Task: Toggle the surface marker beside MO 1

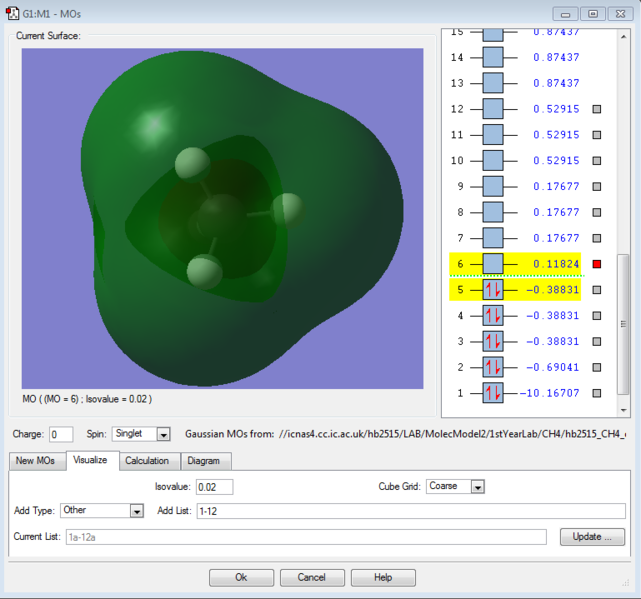Action: click(597, 394)
